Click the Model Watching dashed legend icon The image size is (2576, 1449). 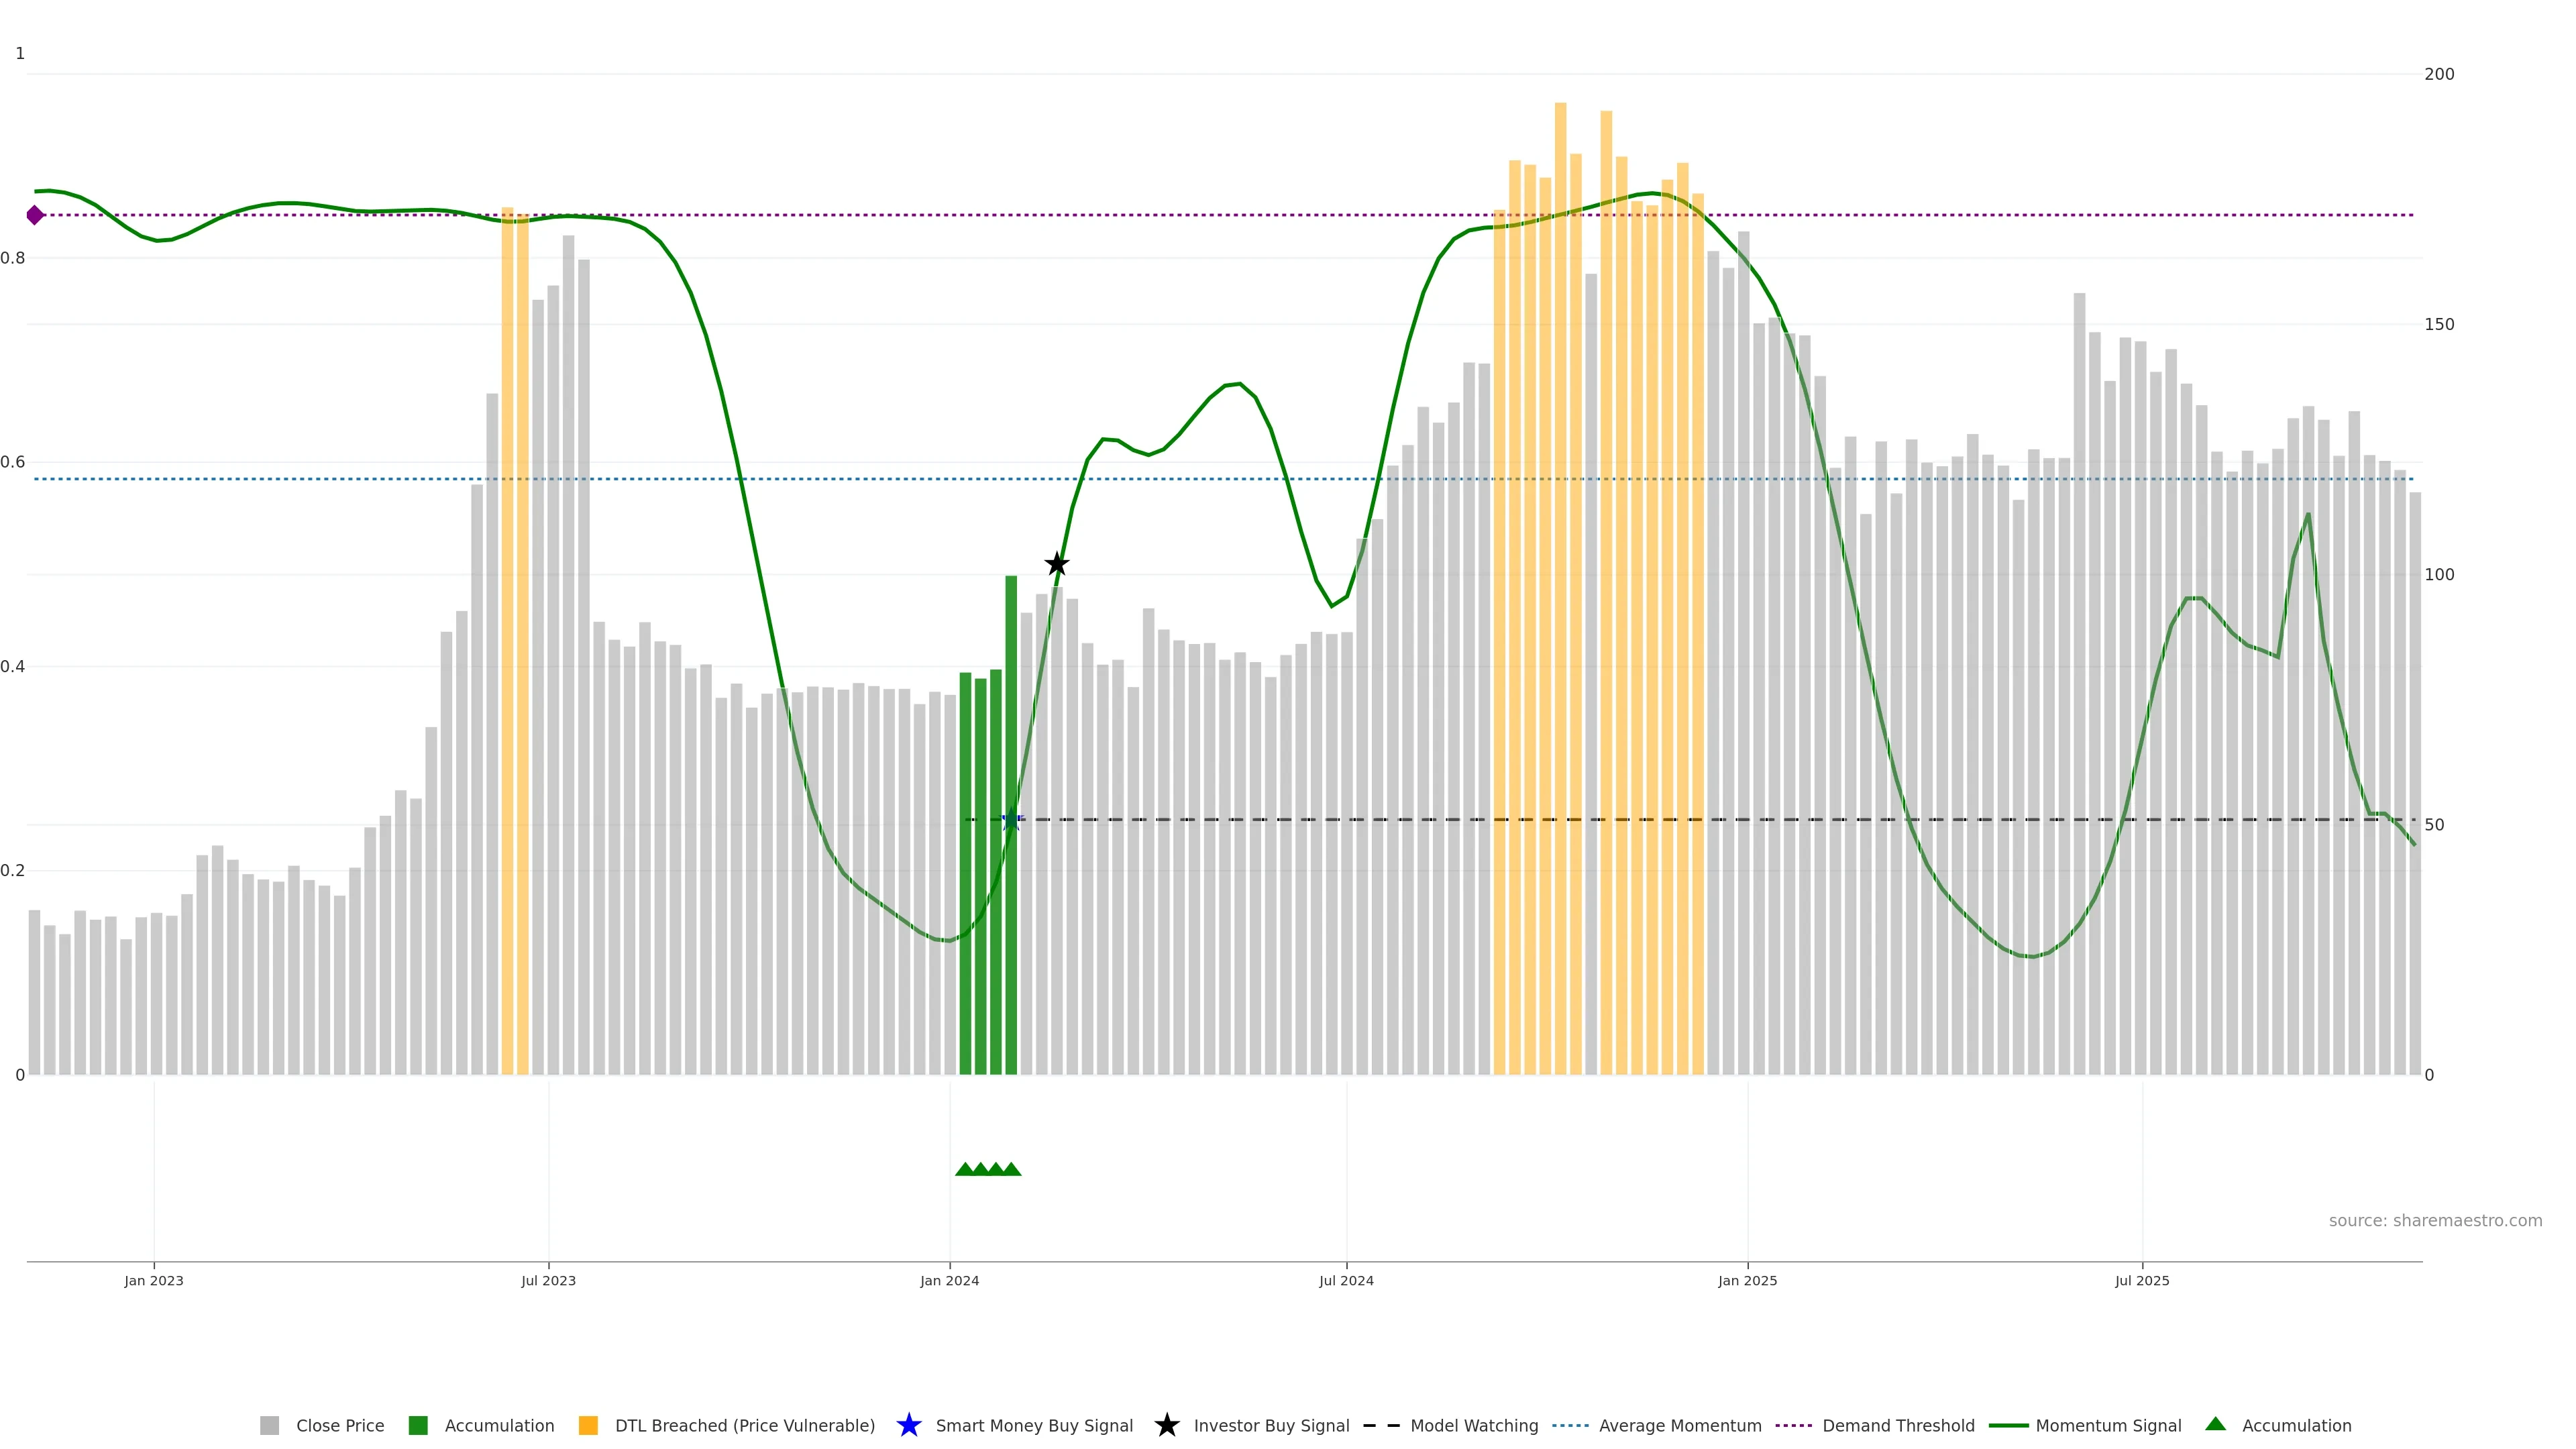pos(1381,1425)
